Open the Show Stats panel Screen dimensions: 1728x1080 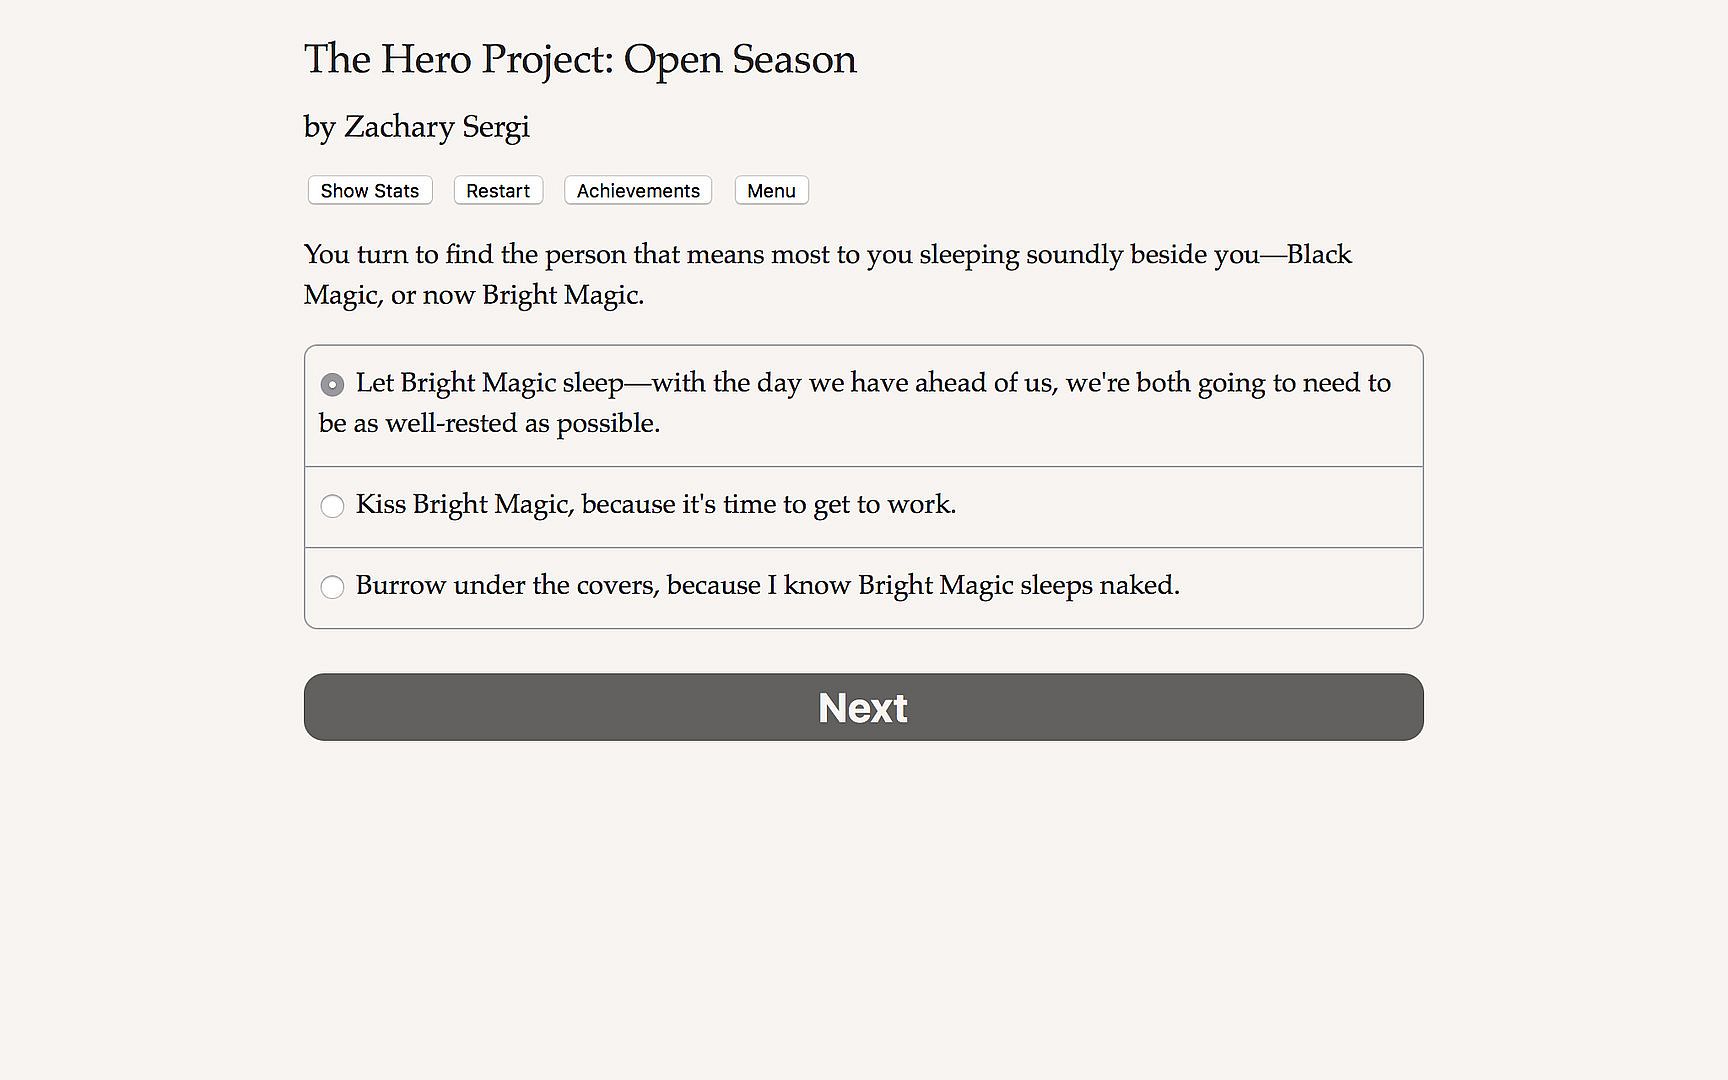pyautogui.click(x=370, y=191)
